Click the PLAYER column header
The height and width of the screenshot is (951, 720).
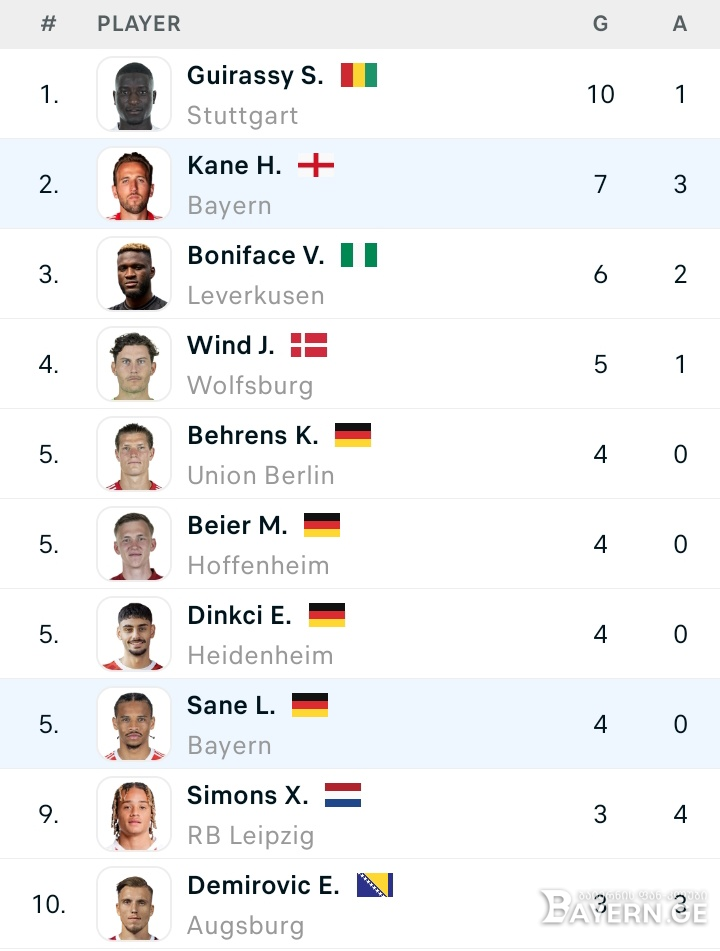click(x=139, y=24)
